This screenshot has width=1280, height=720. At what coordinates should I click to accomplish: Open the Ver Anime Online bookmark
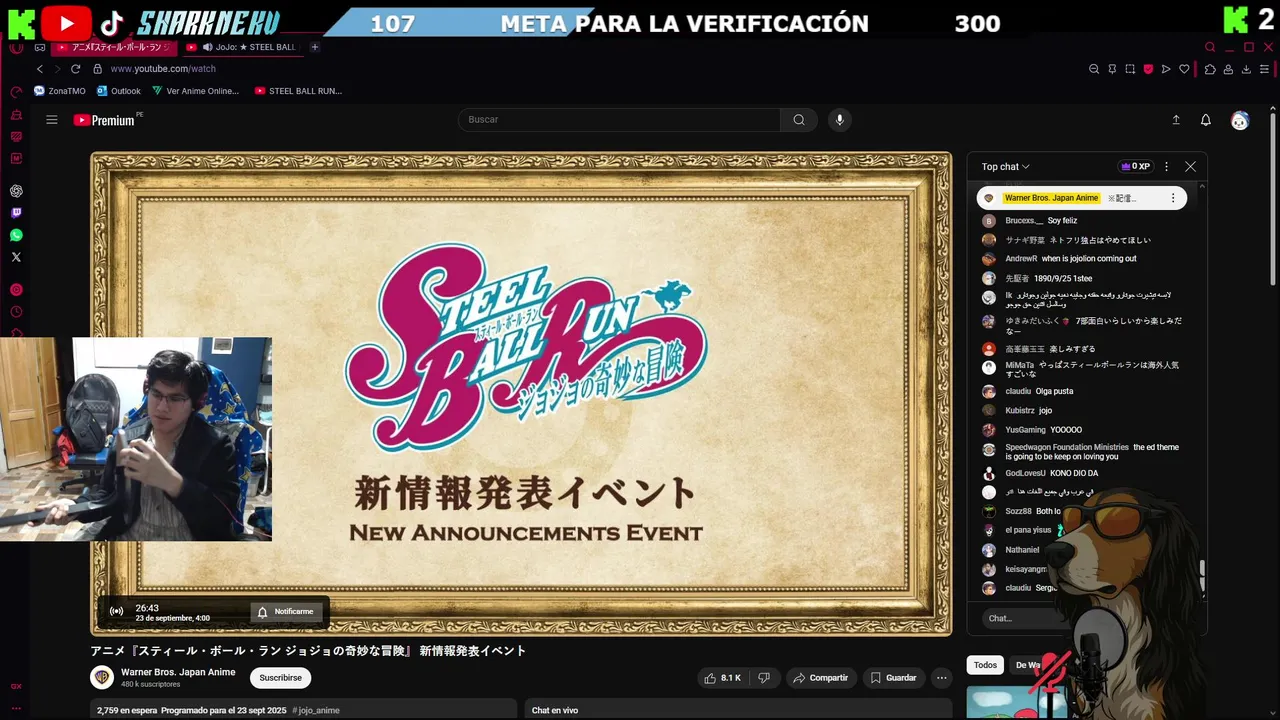click(x=196, y=91)
